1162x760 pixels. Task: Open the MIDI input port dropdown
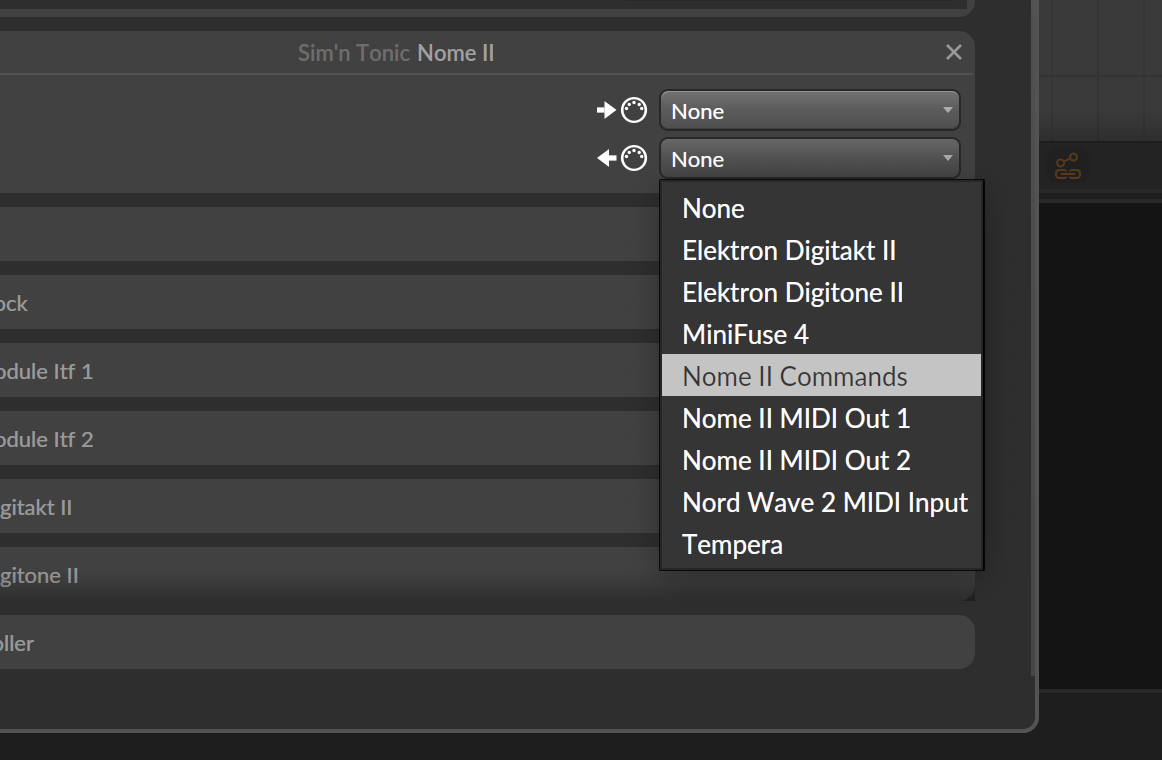click(x=809, y=111)
